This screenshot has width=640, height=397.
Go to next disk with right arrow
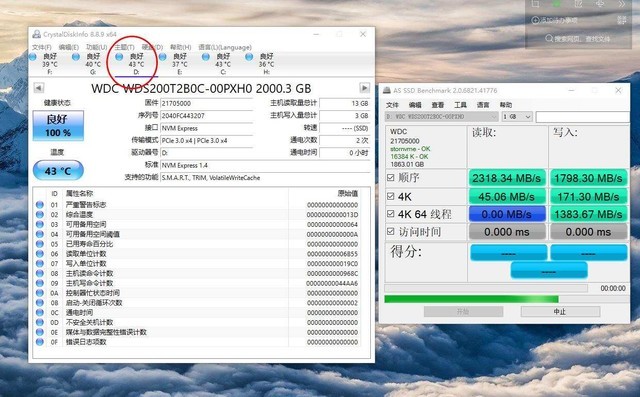[364, 88]
